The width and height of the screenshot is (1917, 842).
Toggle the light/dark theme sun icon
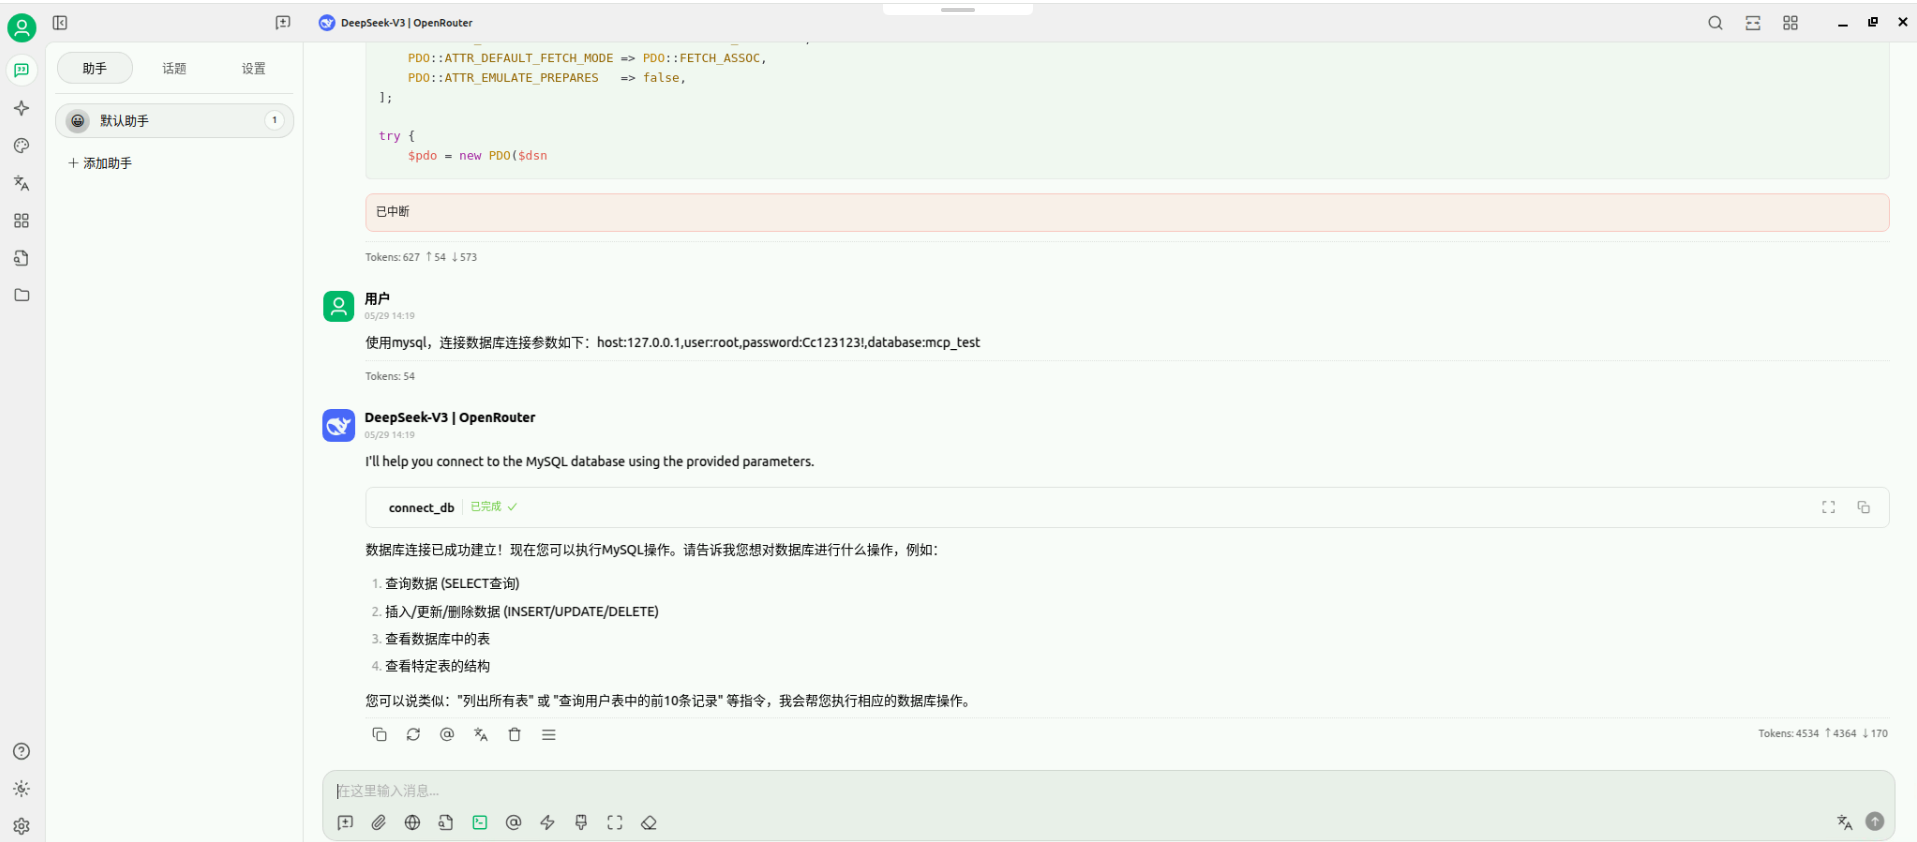pos(22,789)
